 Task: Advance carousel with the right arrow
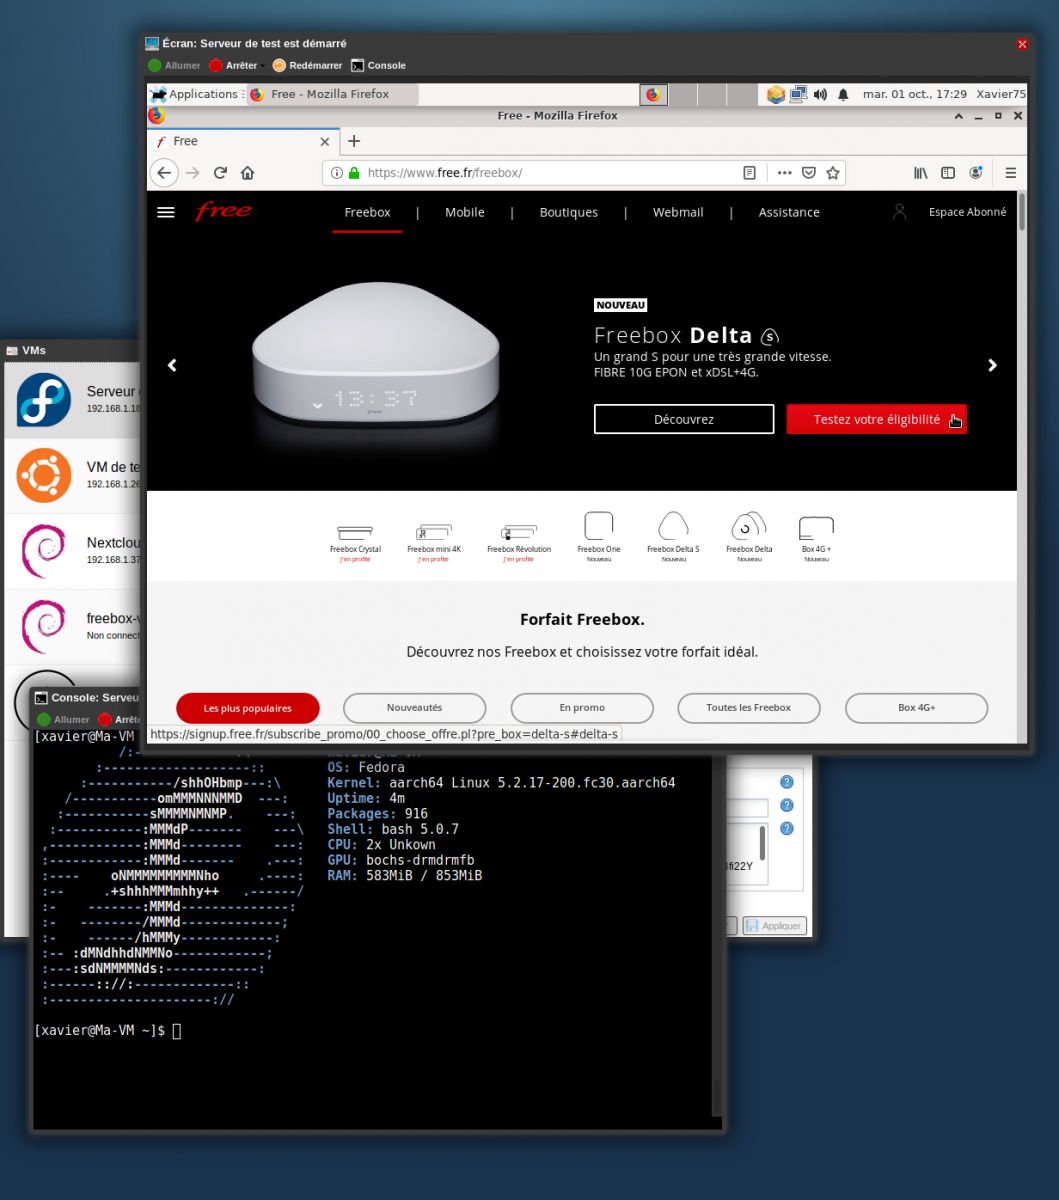click(992, 365)
